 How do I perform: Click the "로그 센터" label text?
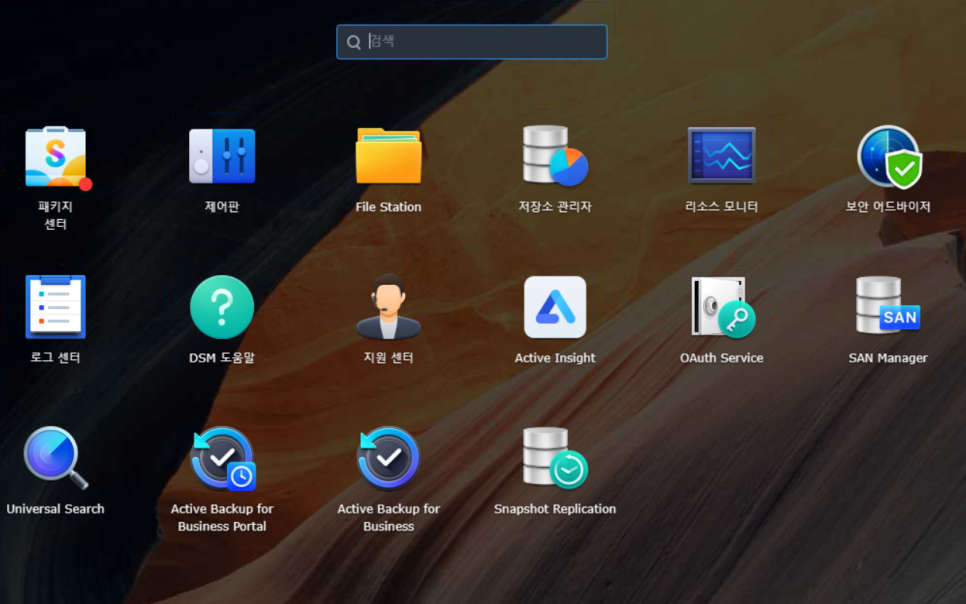click(x=55, y=358)
